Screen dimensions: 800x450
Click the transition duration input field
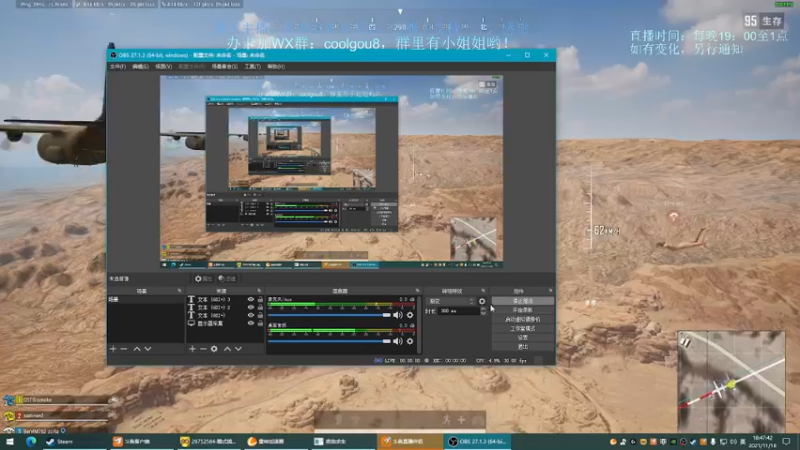pos(459,311)
